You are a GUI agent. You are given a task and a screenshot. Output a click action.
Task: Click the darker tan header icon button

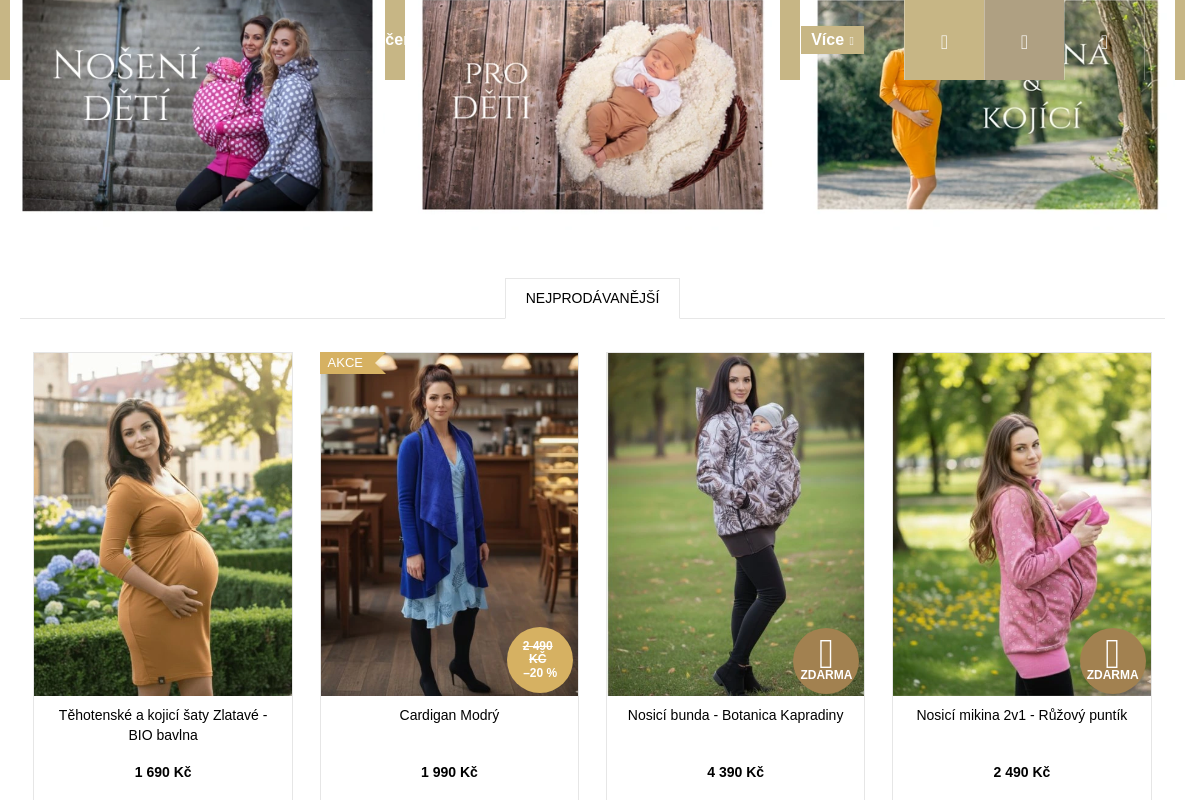point(1024,40)
